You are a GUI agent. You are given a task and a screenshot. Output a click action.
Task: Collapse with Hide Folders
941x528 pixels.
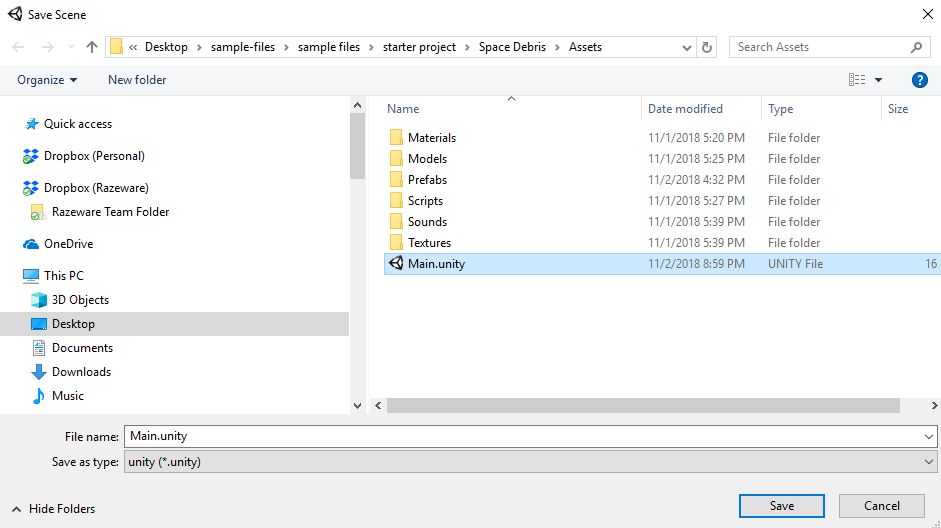[53, 509]
